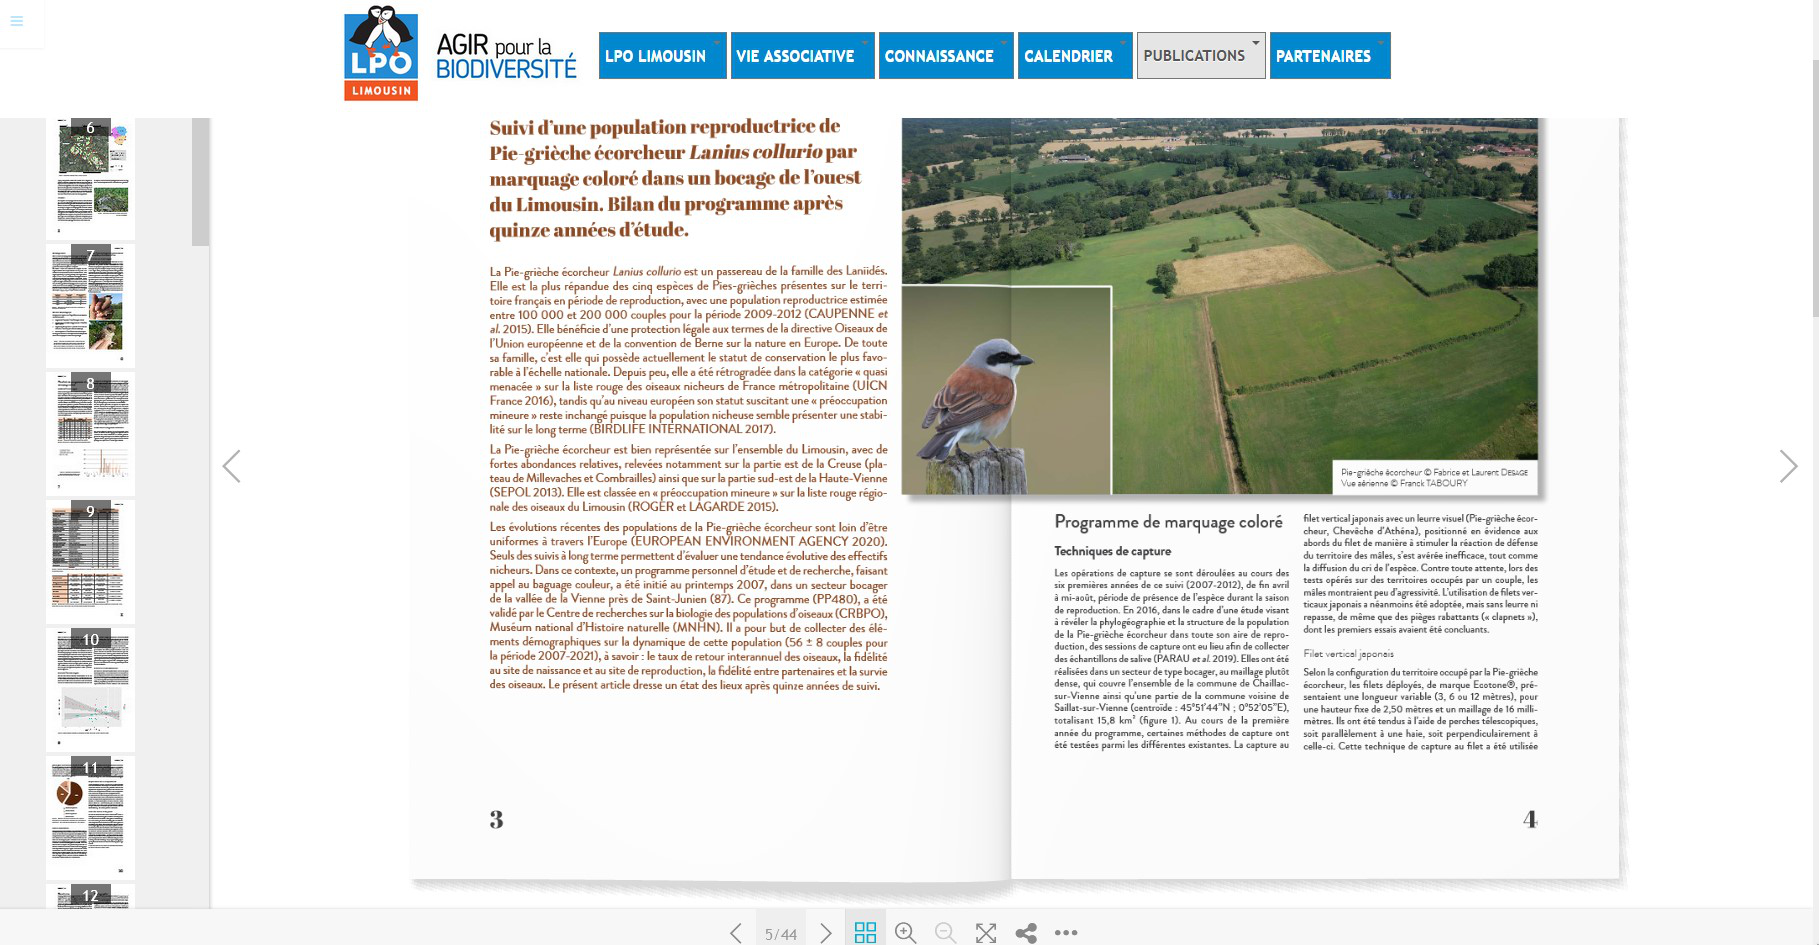Click the page number field 5/44

pos(781,933)
